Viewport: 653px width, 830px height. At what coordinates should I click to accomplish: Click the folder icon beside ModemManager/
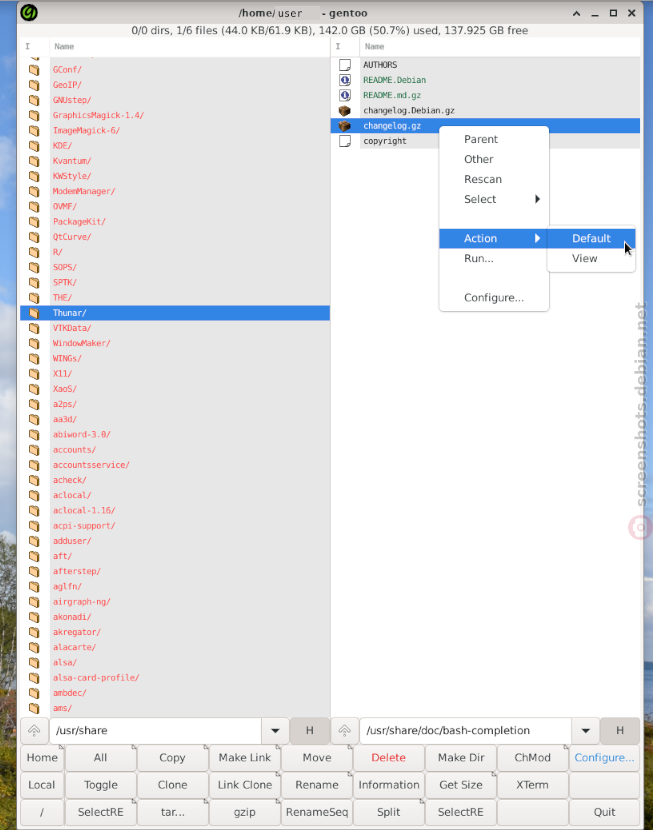click(x=34, y=191)
